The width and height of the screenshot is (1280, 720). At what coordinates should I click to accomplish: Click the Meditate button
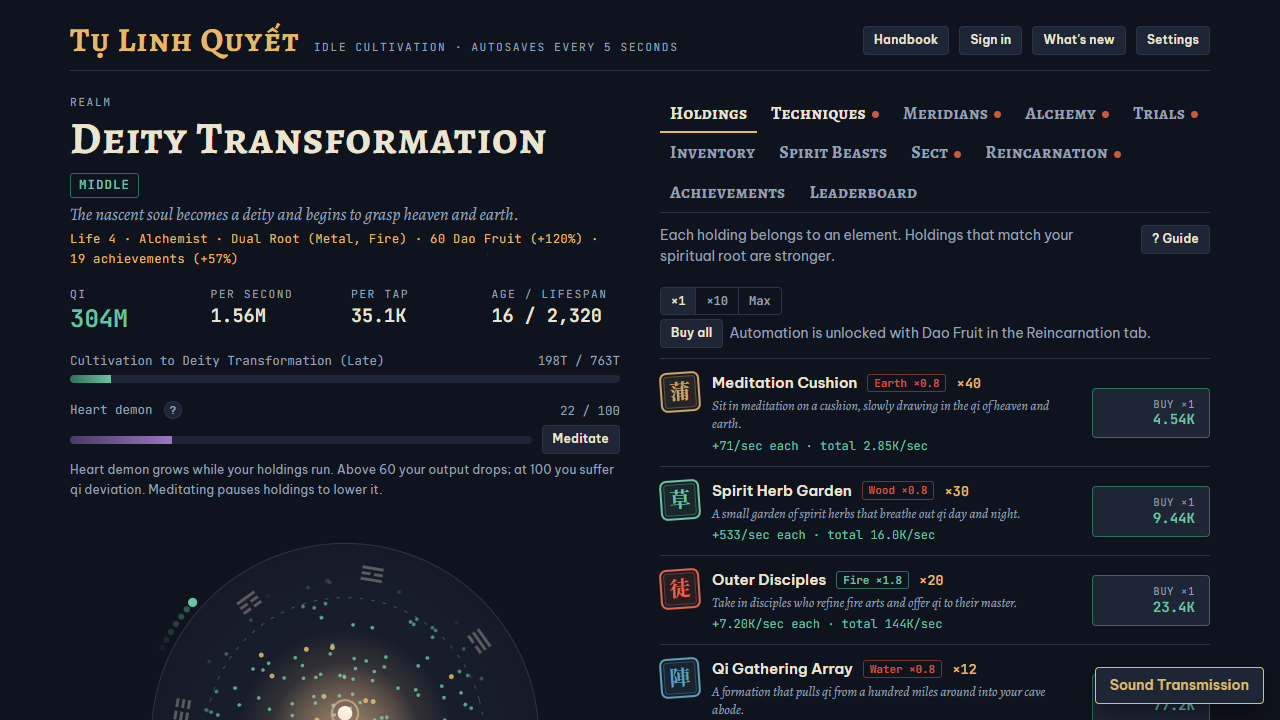[581, 439]
